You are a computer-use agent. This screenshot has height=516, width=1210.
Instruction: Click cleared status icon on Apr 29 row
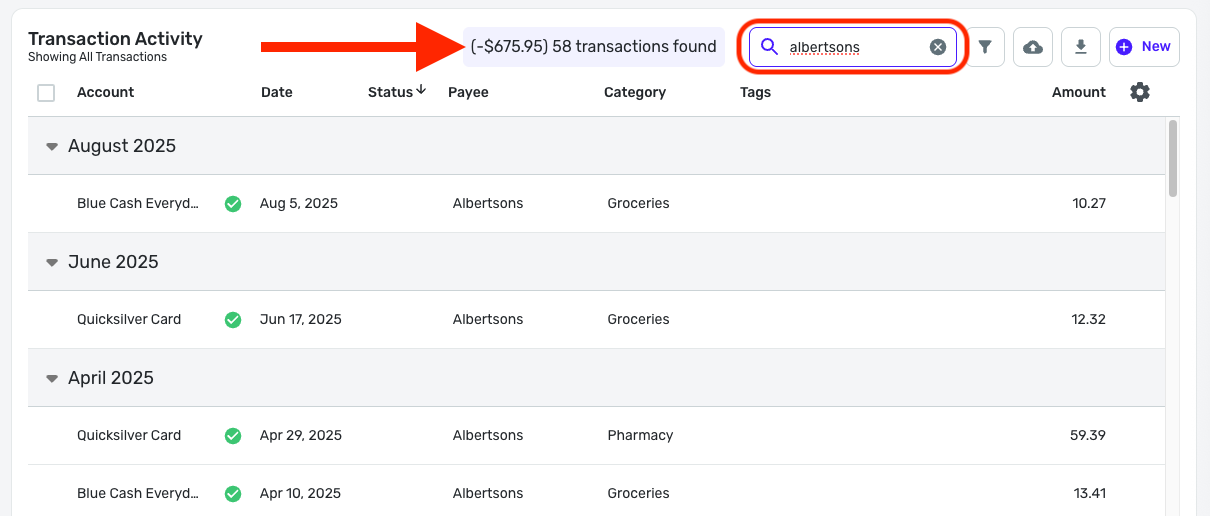(233, 436)
